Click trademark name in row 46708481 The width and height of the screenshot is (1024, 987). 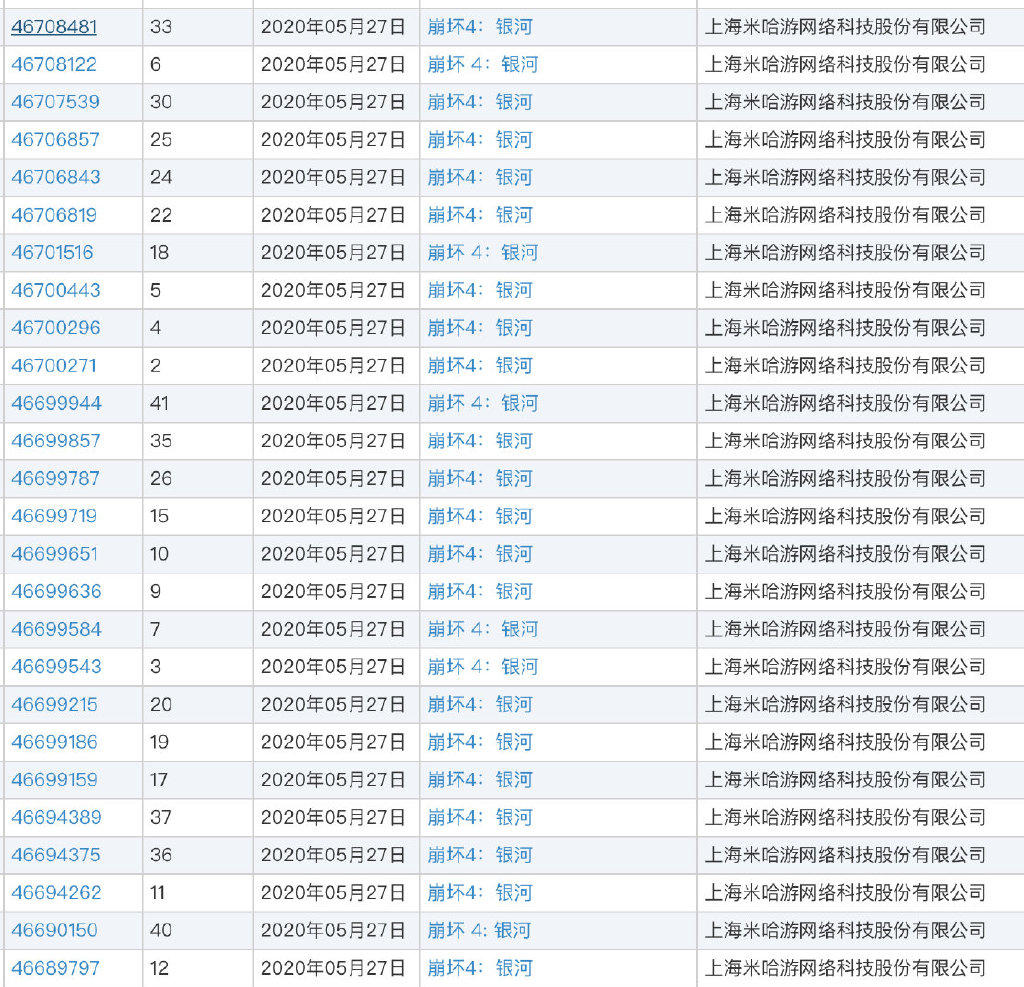tap(480, 27)
